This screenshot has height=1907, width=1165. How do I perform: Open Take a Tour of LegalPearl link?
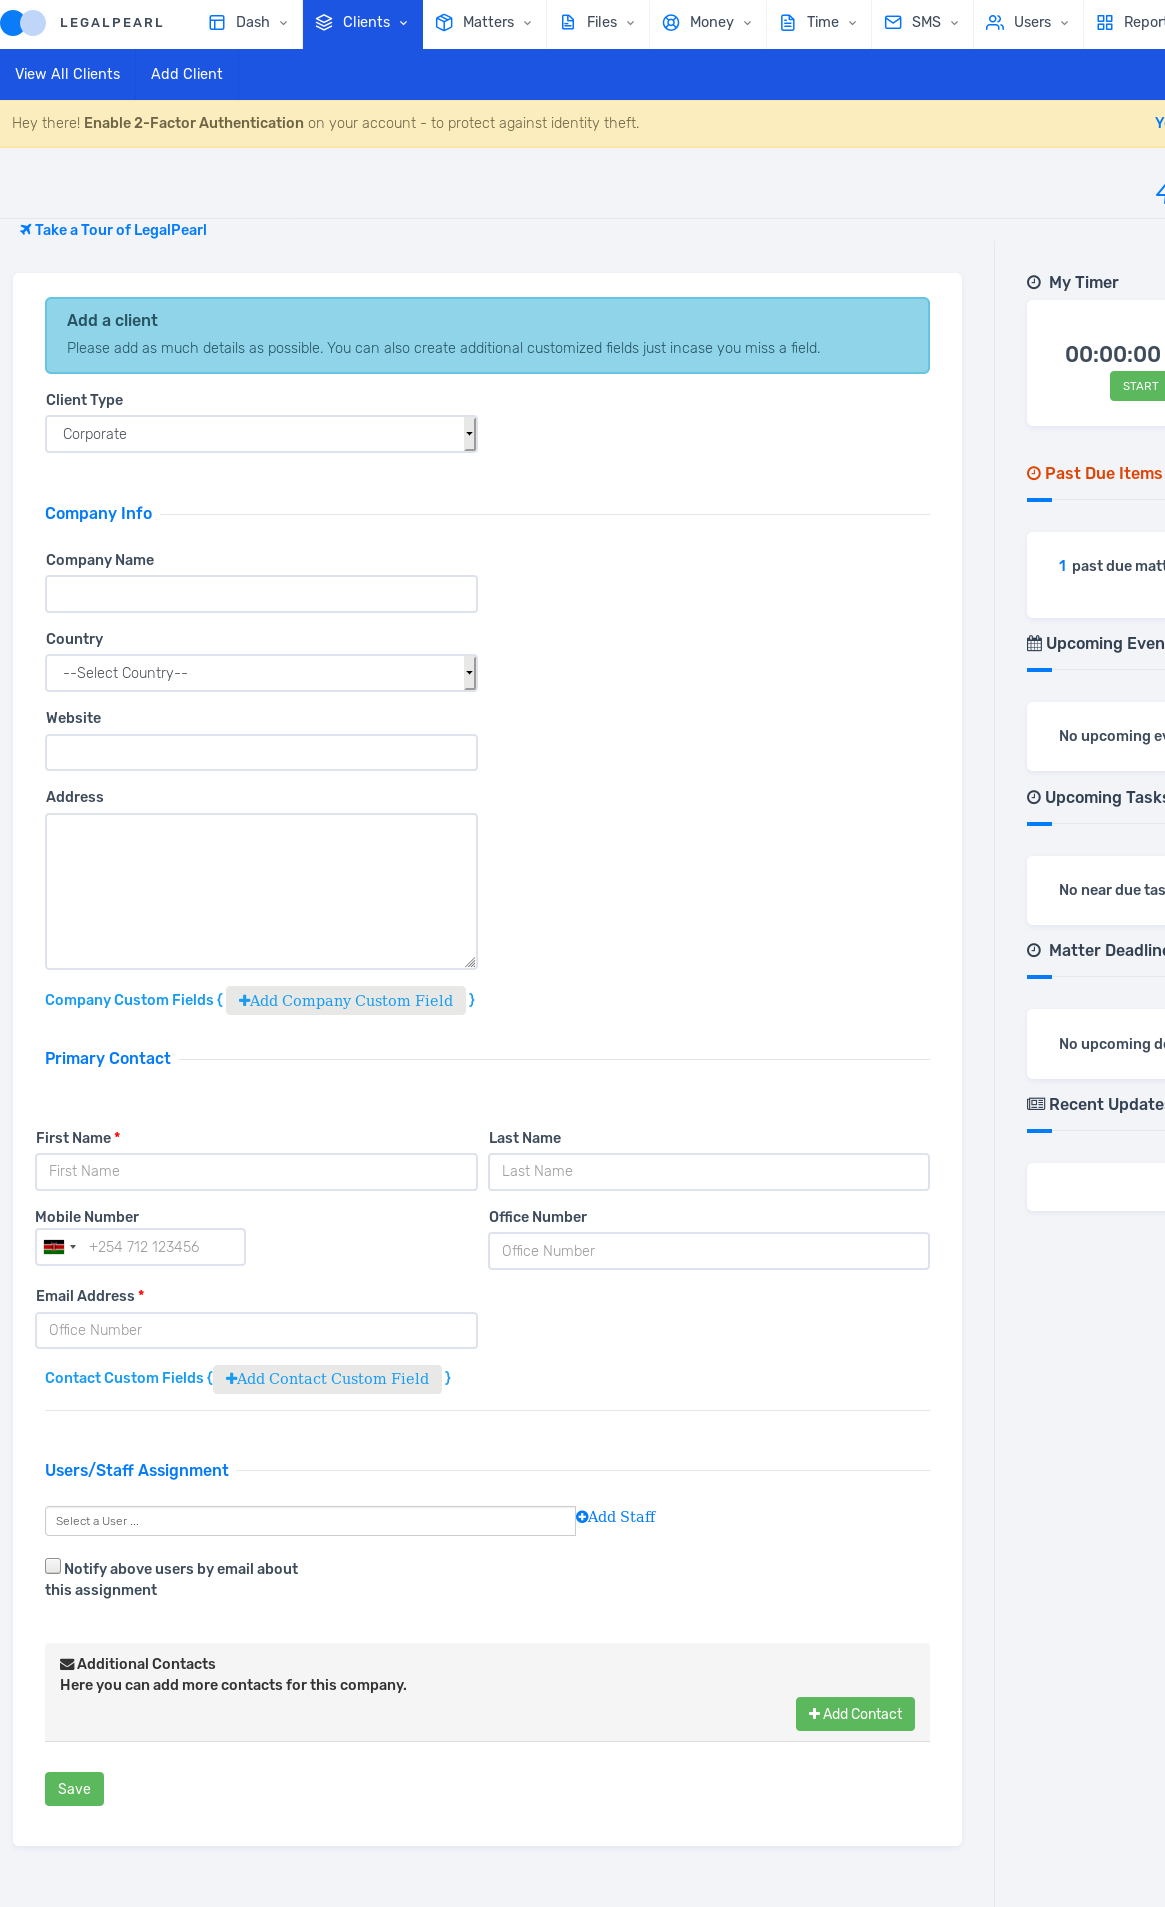(x=120, y=230)
